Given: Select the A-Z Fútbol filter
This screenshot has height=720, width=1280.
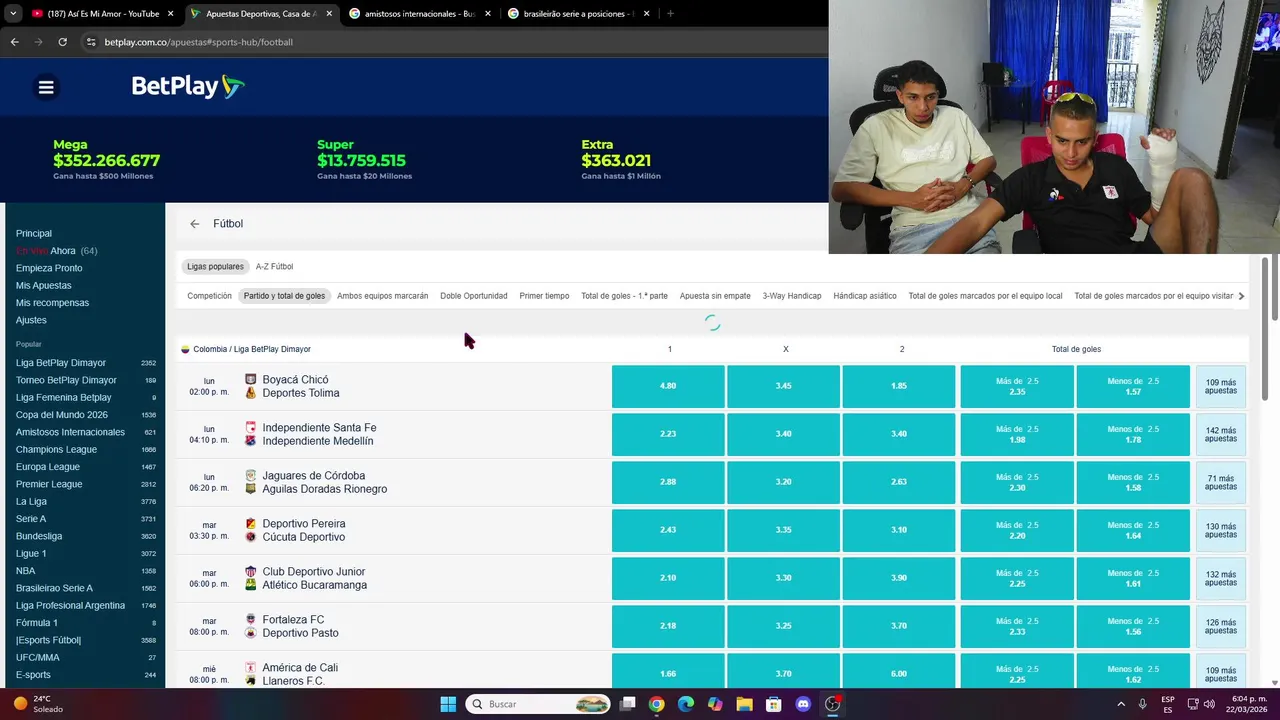Looking at the screenshot, I should click(x=274, y=267).
